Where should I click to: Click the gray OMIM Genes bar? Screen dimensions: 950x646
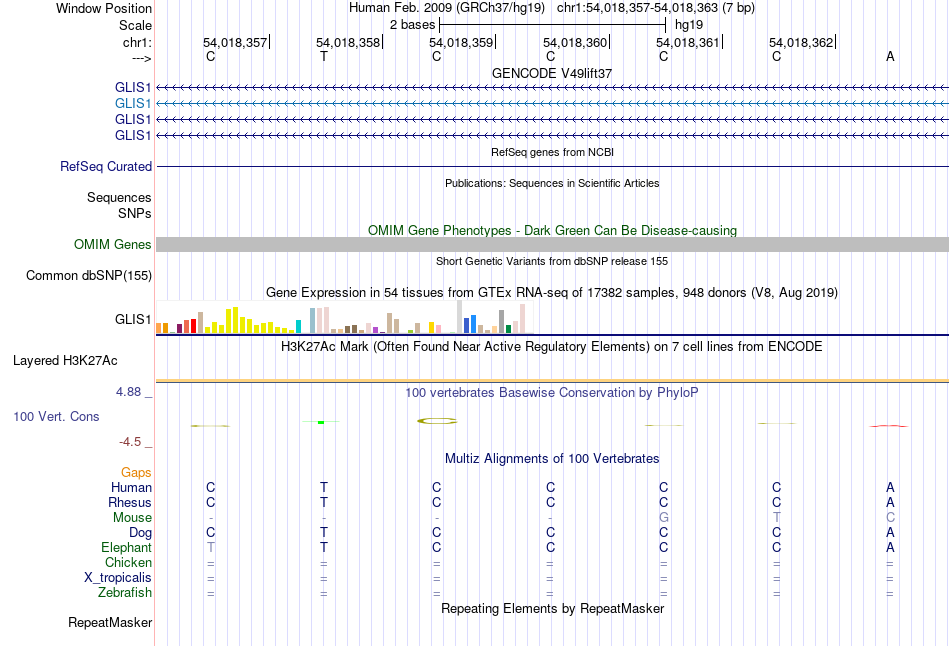[x=552, y=244]
